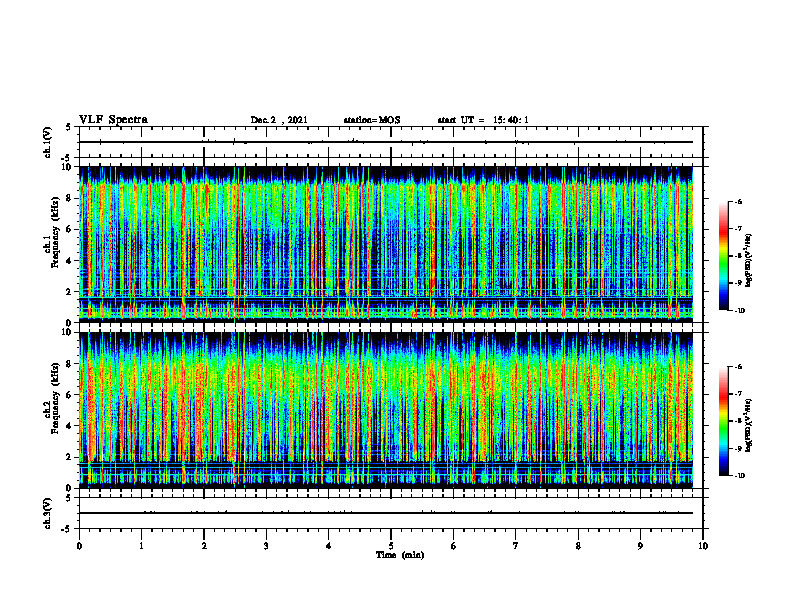Click the ch.2 spectrogram color bar
Image resolution: width=792 pixels, height=612 pixels.
723,421
